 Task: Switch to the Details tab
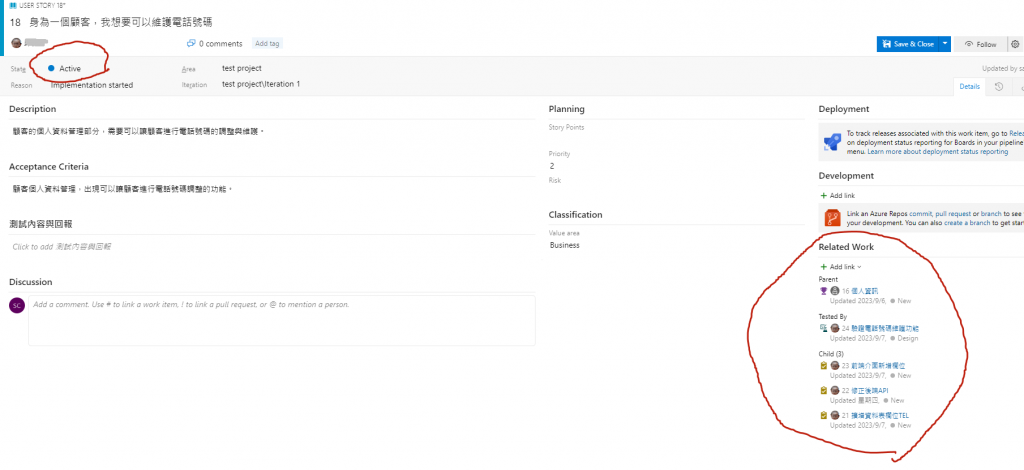969,87
